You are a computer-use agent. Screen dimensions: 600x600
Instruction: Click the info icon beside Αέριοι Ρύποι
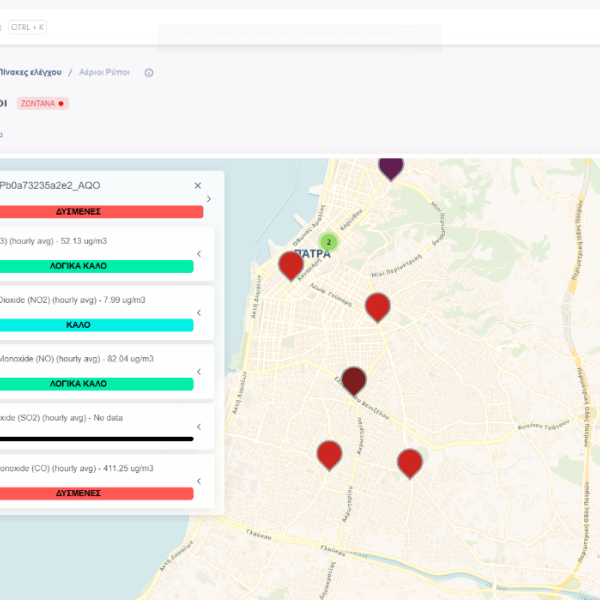[x=149, y=73]
